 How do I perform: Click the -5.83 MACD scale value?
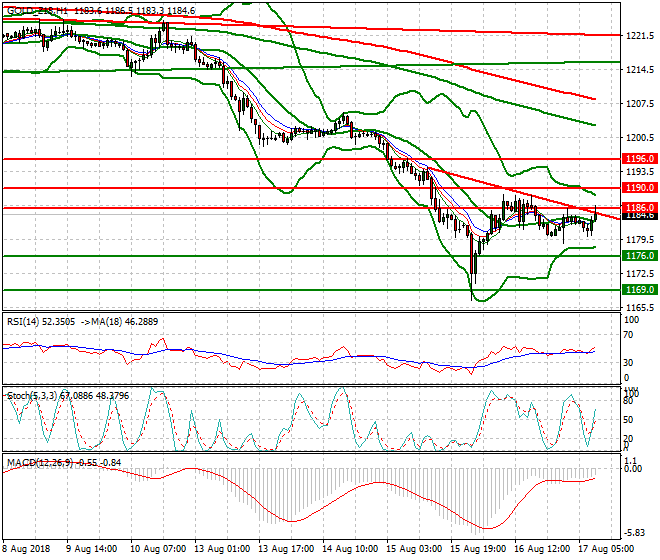point(635,533)
